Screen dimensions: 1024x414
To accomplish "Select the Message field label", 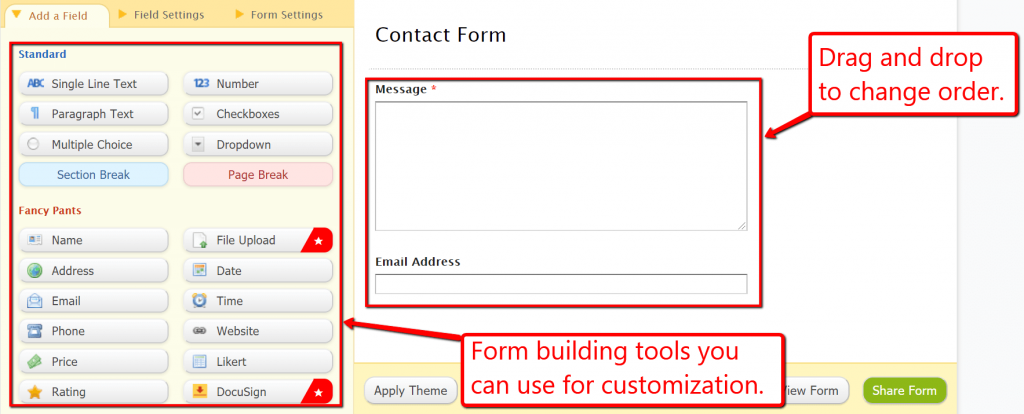I will pyautogui.click(x=401, y=89).
